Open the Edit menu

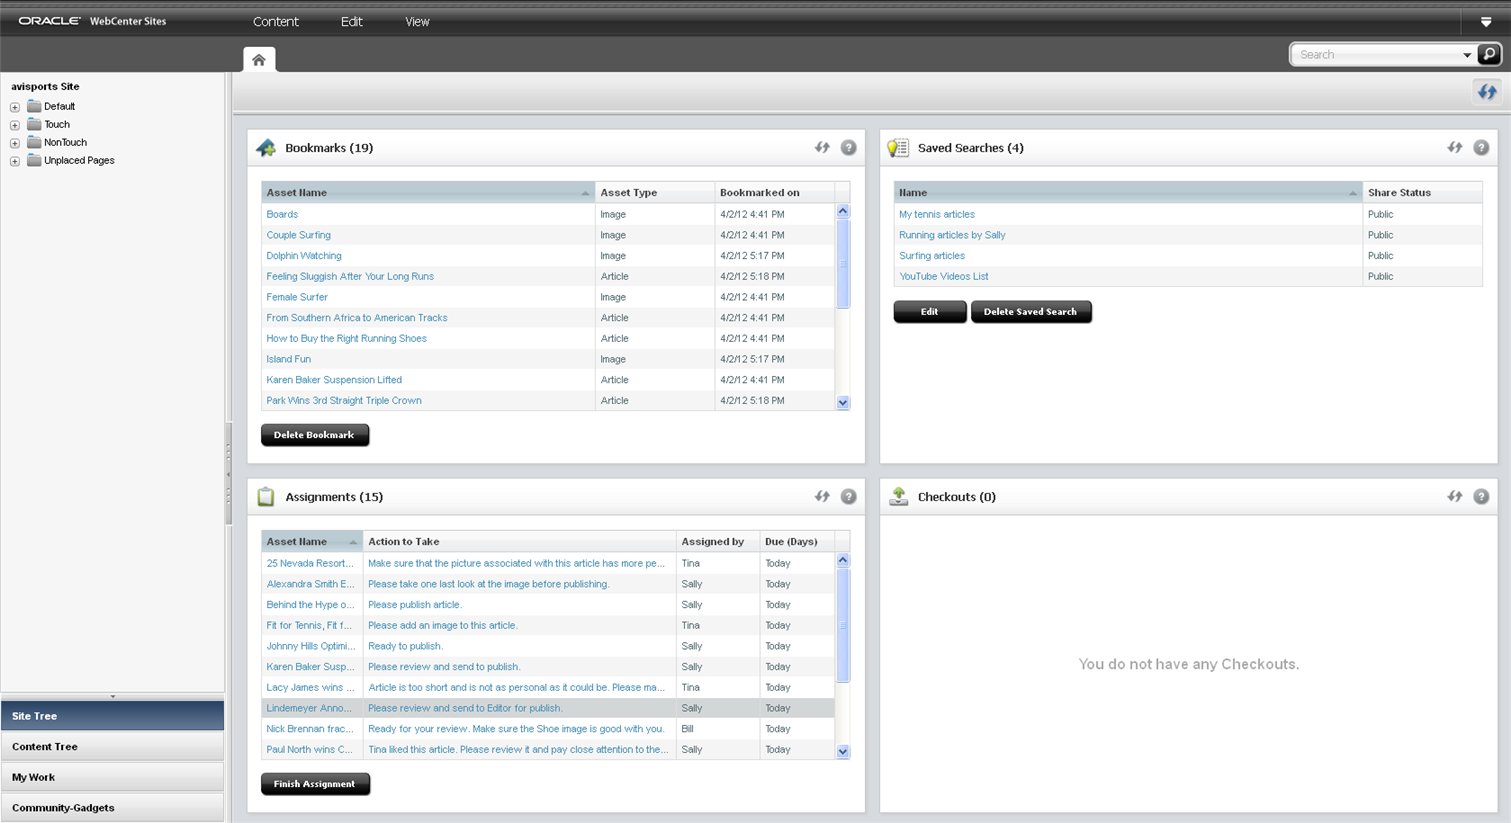point(351,21)
